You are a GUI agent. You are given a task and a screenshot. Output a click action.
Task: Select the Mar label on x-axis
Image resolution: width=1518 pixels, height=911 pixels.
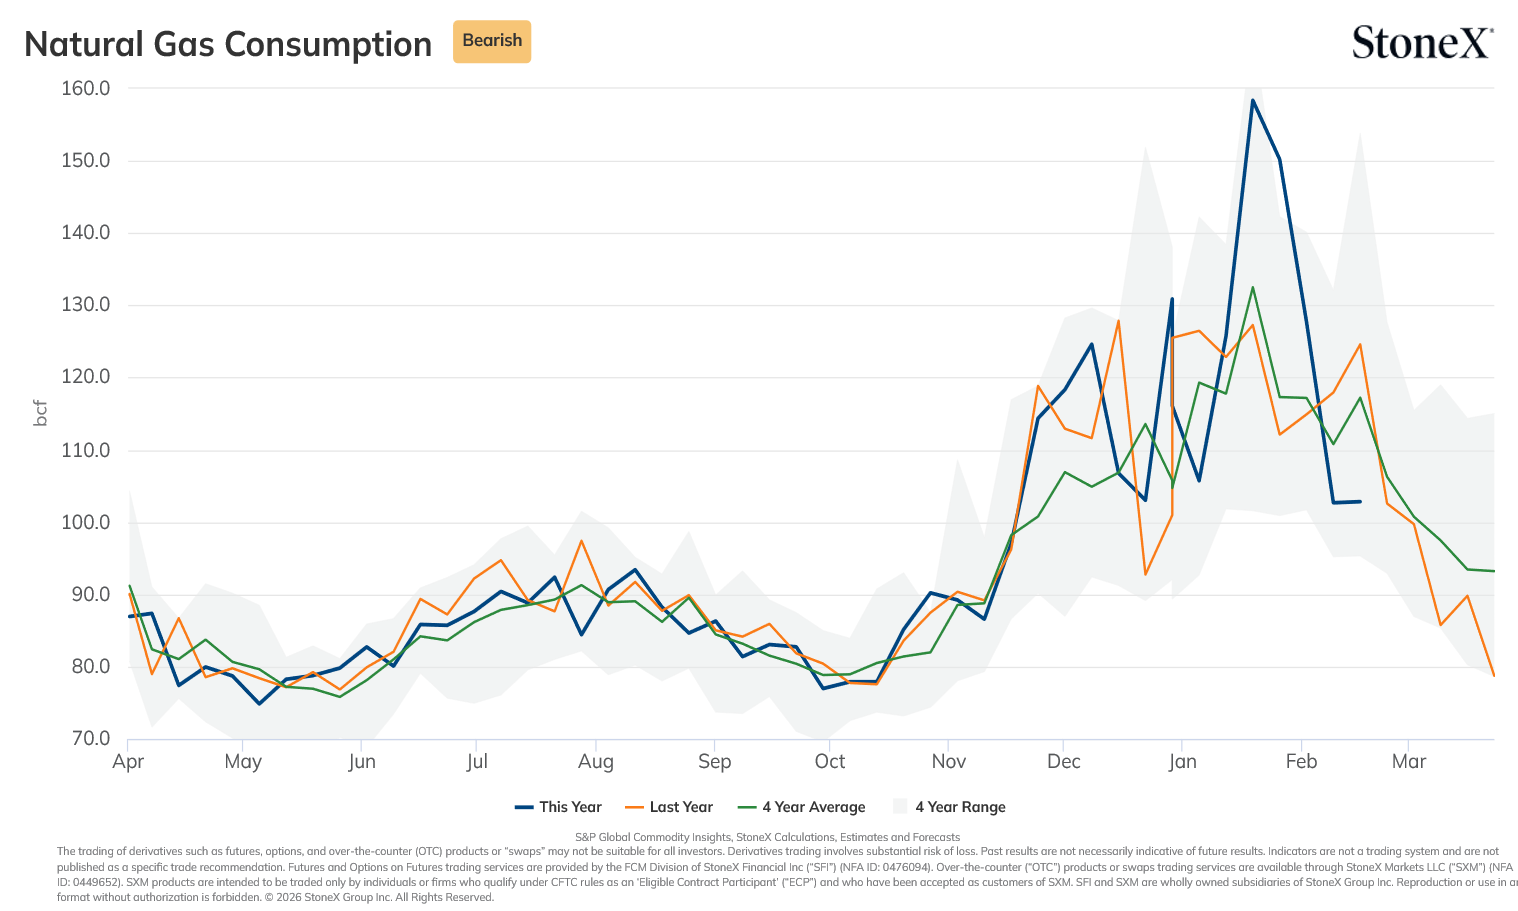pyautogui.click(x=1409, y=761)
